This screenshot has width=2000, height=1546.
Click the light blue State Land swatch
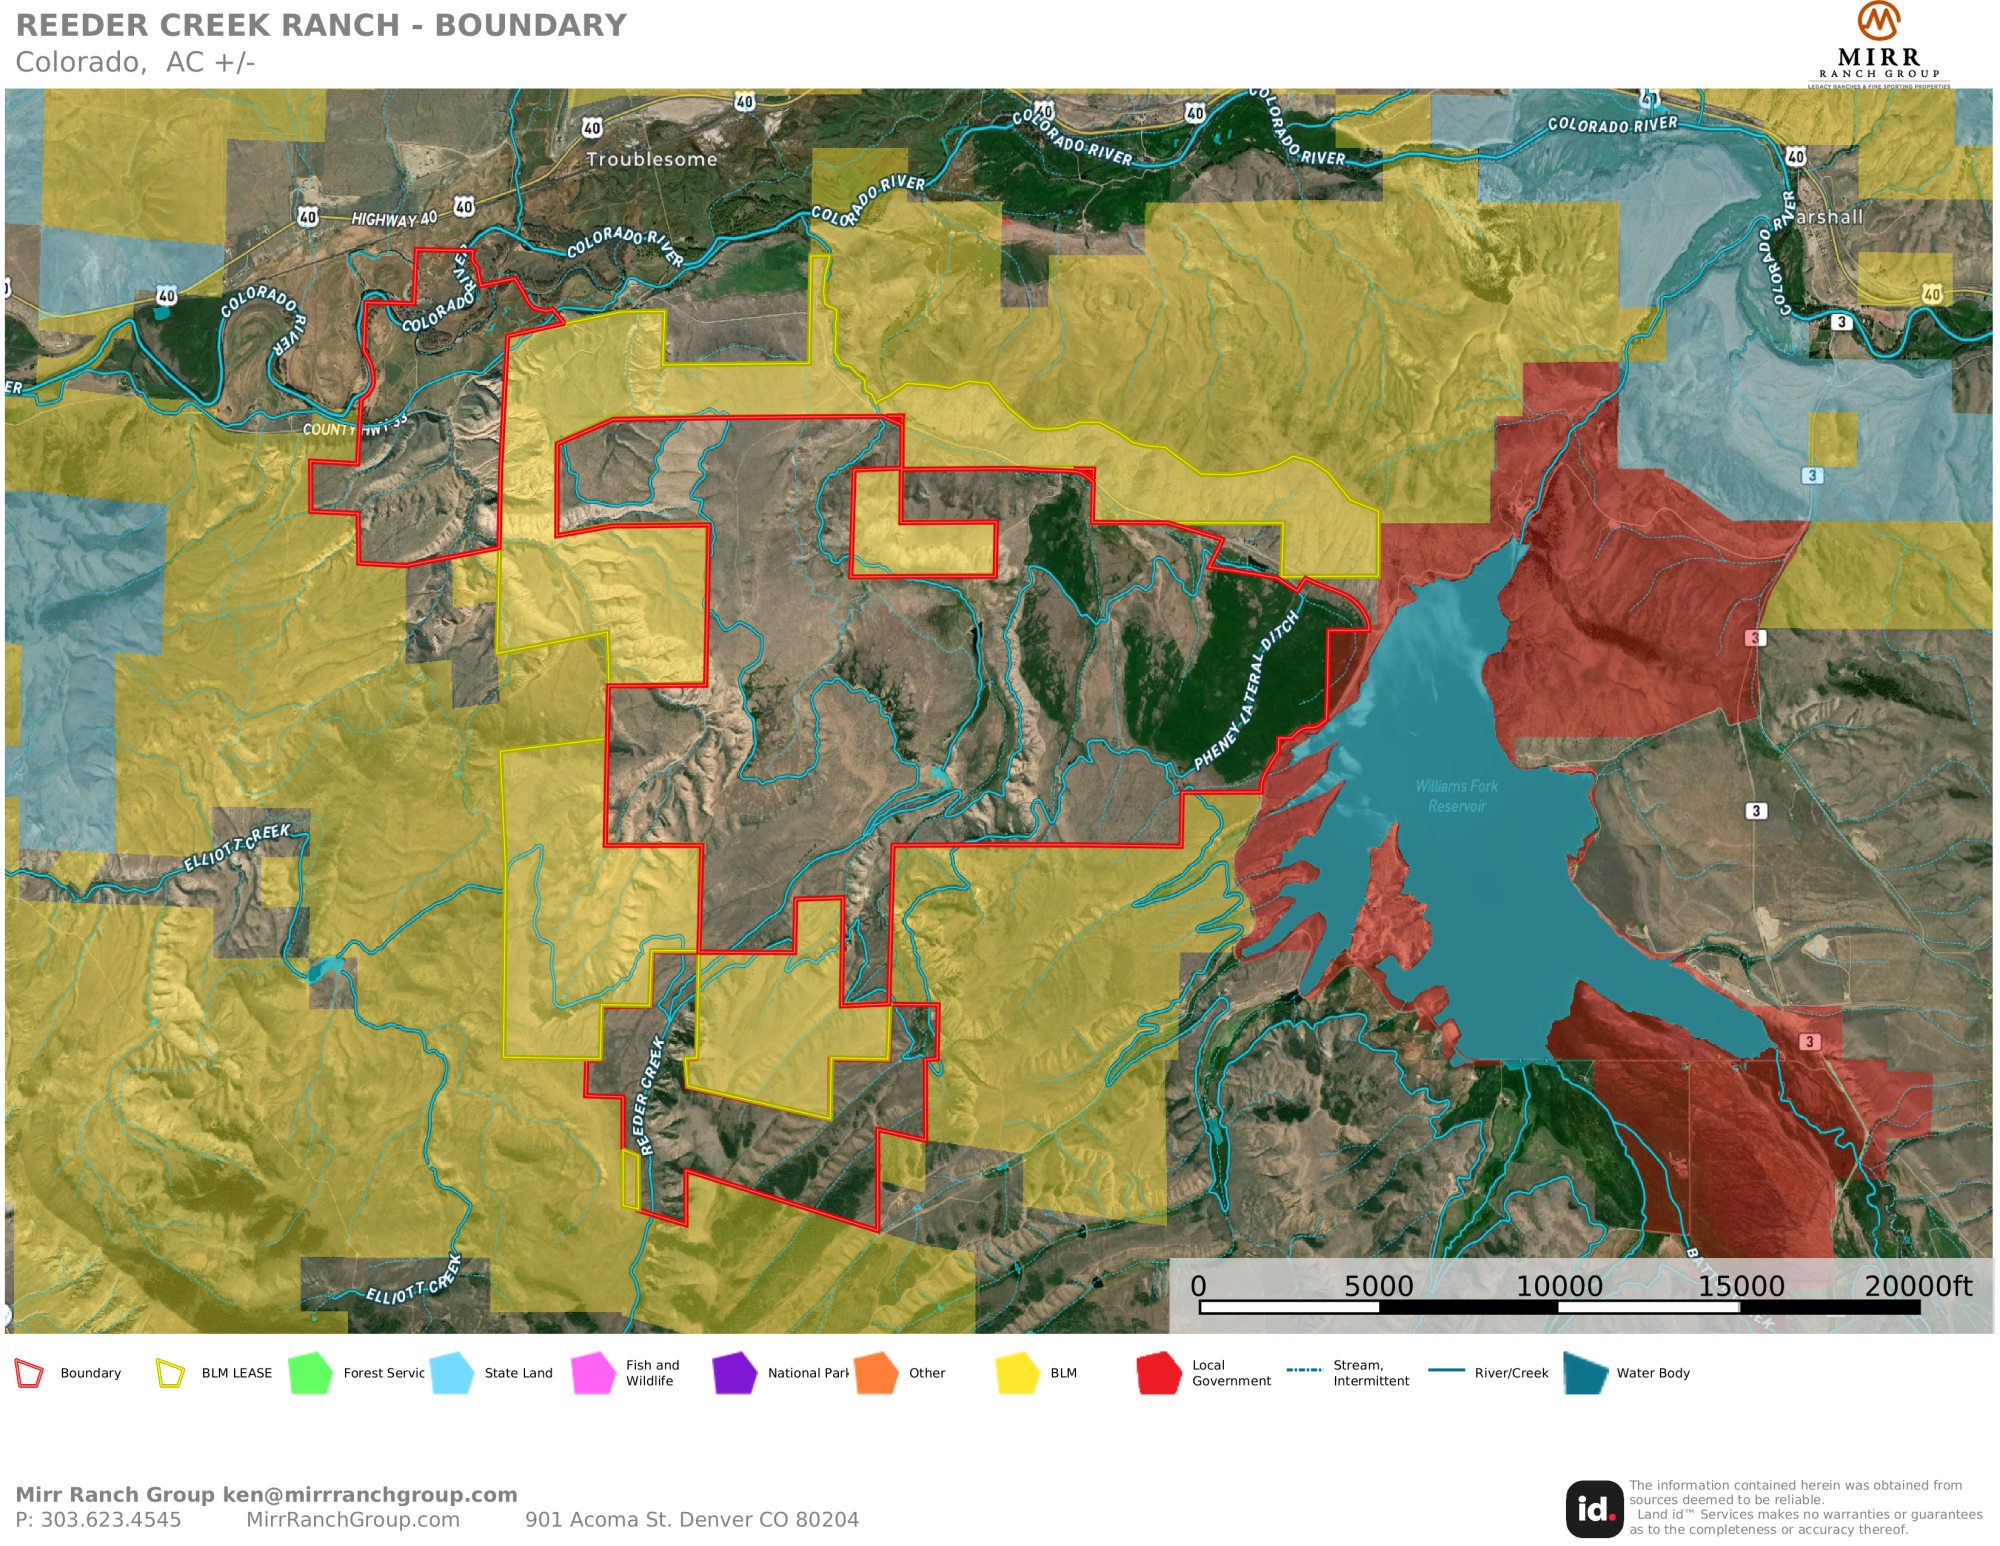point(451,1373)
